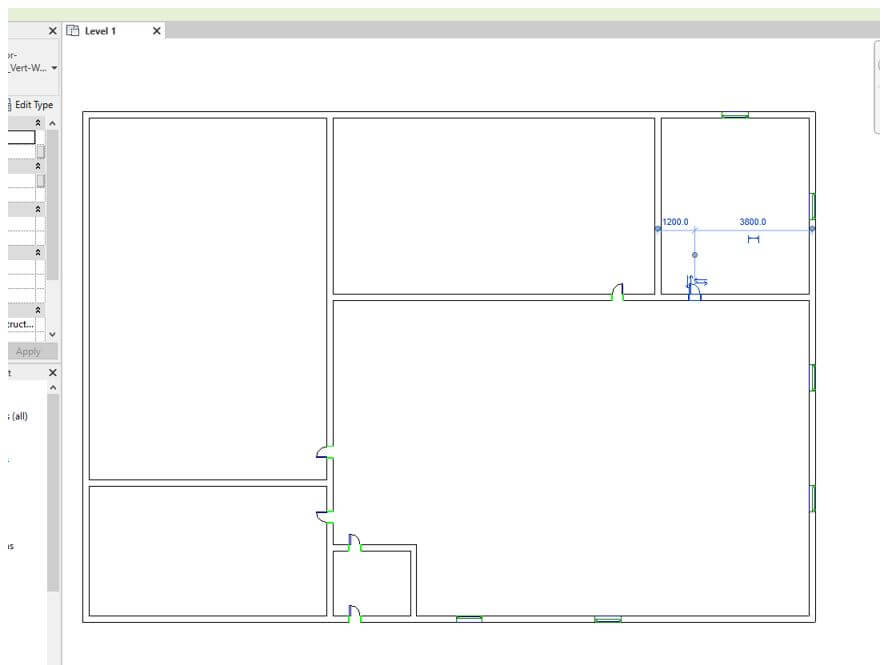Switch to the Level 1 view tab

pyautogui.click(x=99, y=31)
